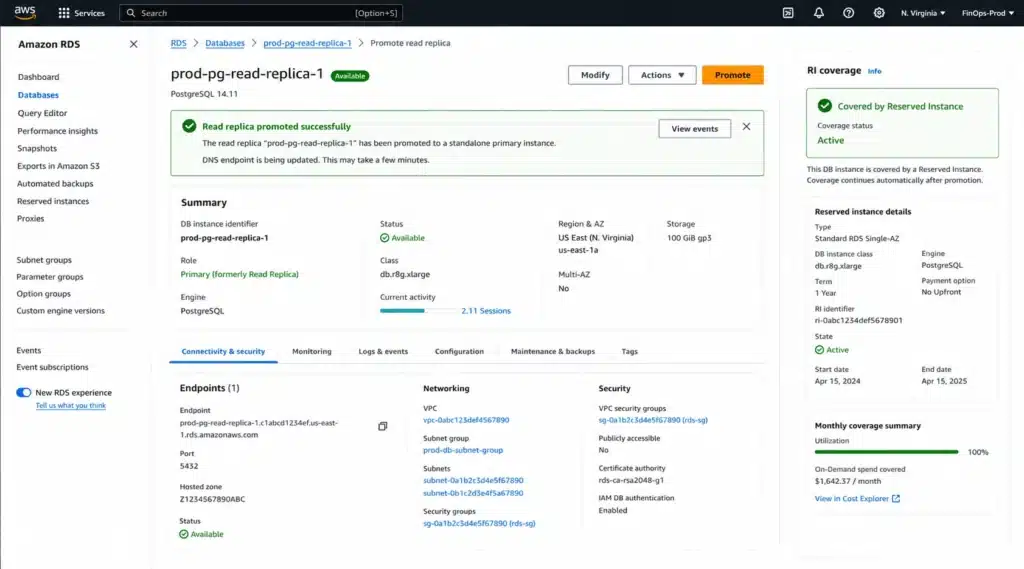
Task: Open the VPC vpc-0abc123def4567890 link
Action: (x=466, y=420)
